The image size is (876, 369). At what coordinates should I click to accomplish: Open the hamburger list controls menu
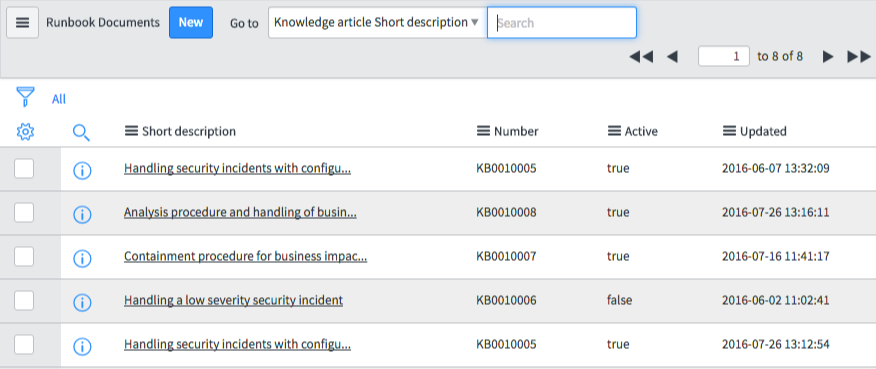22,23
